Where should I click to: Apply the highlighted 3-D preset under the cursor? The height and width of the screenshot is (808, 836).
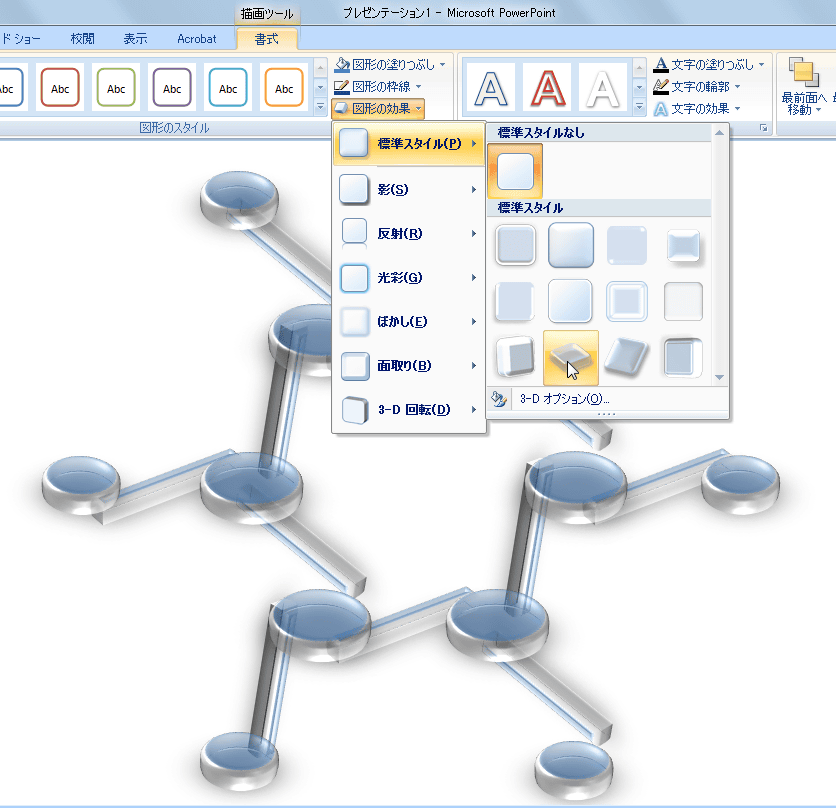[x=570, y=357]
